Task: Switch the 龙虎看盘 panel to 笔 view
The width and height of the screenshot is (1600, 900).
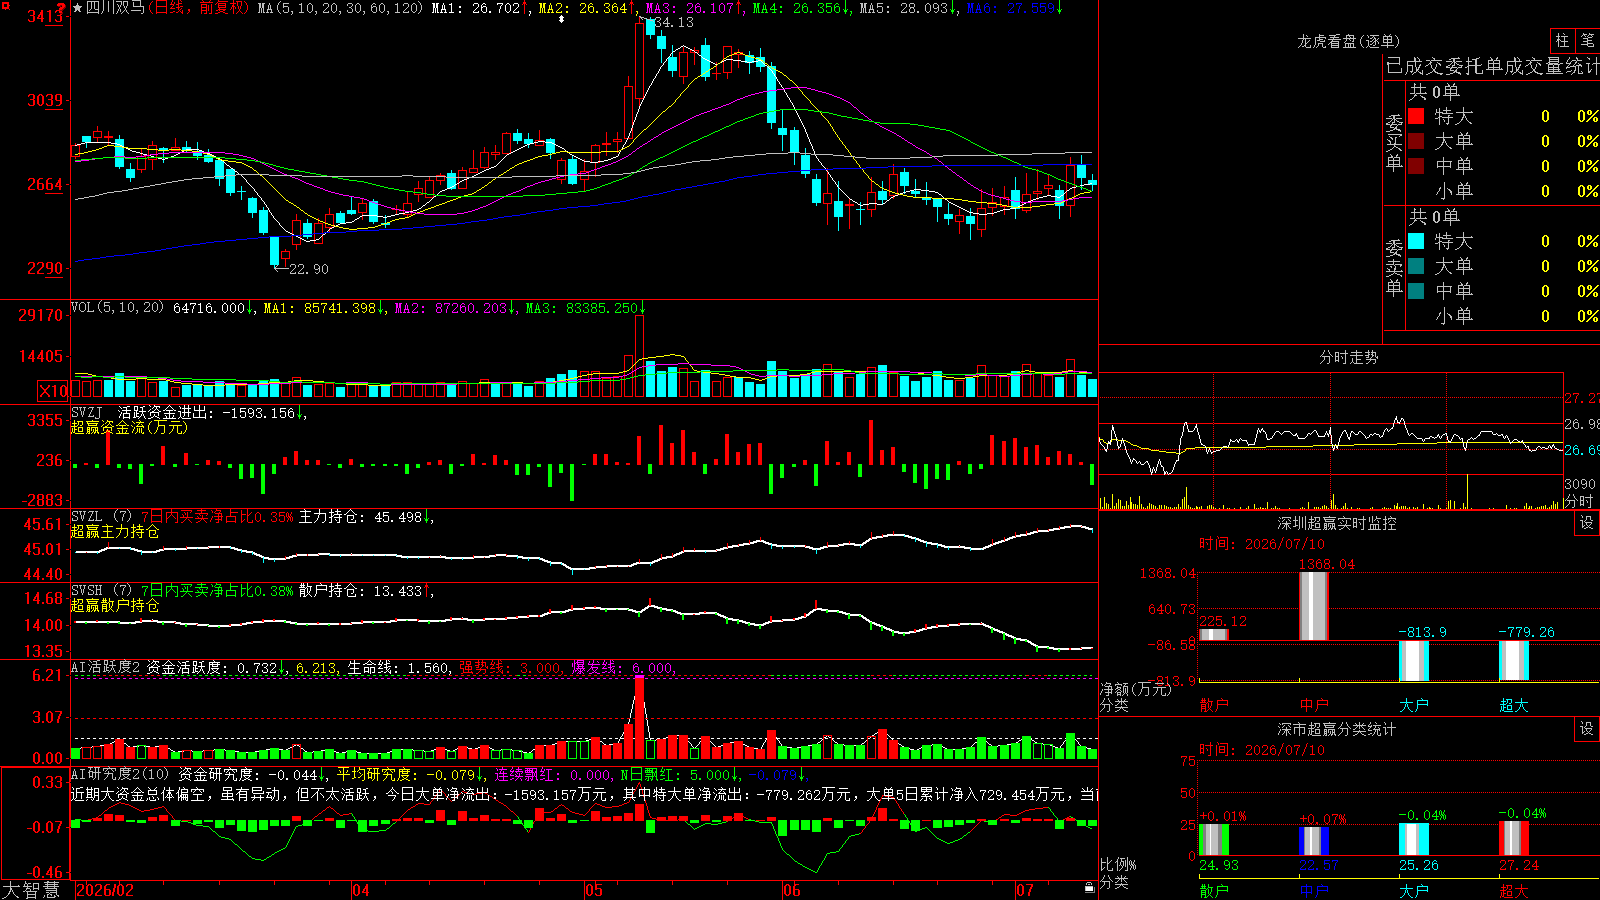Action: click(x=1588, y=40)
